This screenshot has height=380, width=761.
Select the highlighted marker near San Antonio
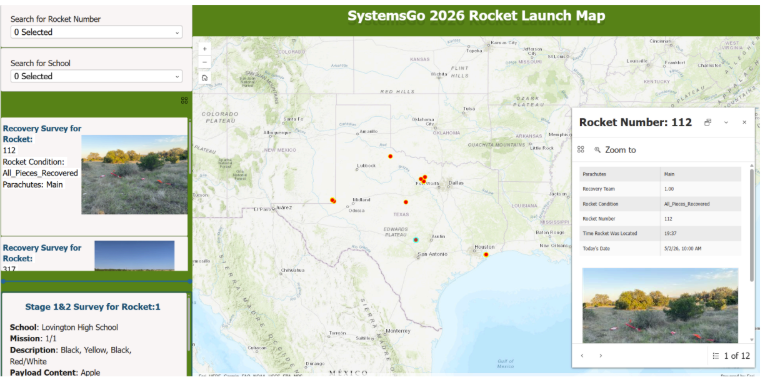tap(415, 240)
